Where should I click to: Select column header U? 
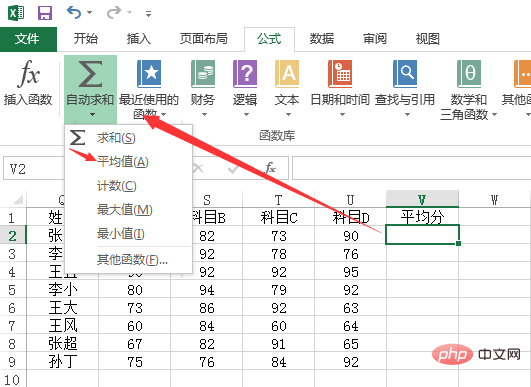click(351, 200)
